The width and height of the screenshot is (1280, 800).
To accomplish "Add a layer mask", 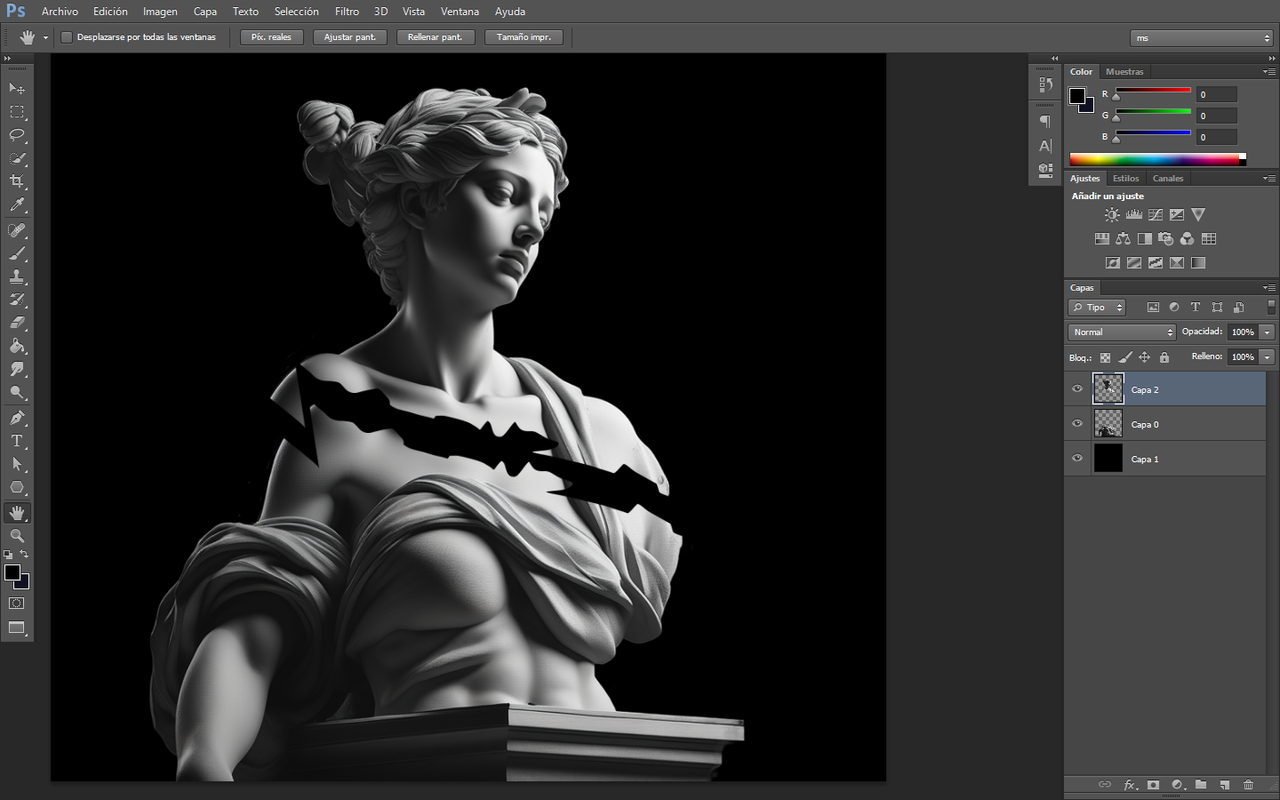I will pos(1153,785).
